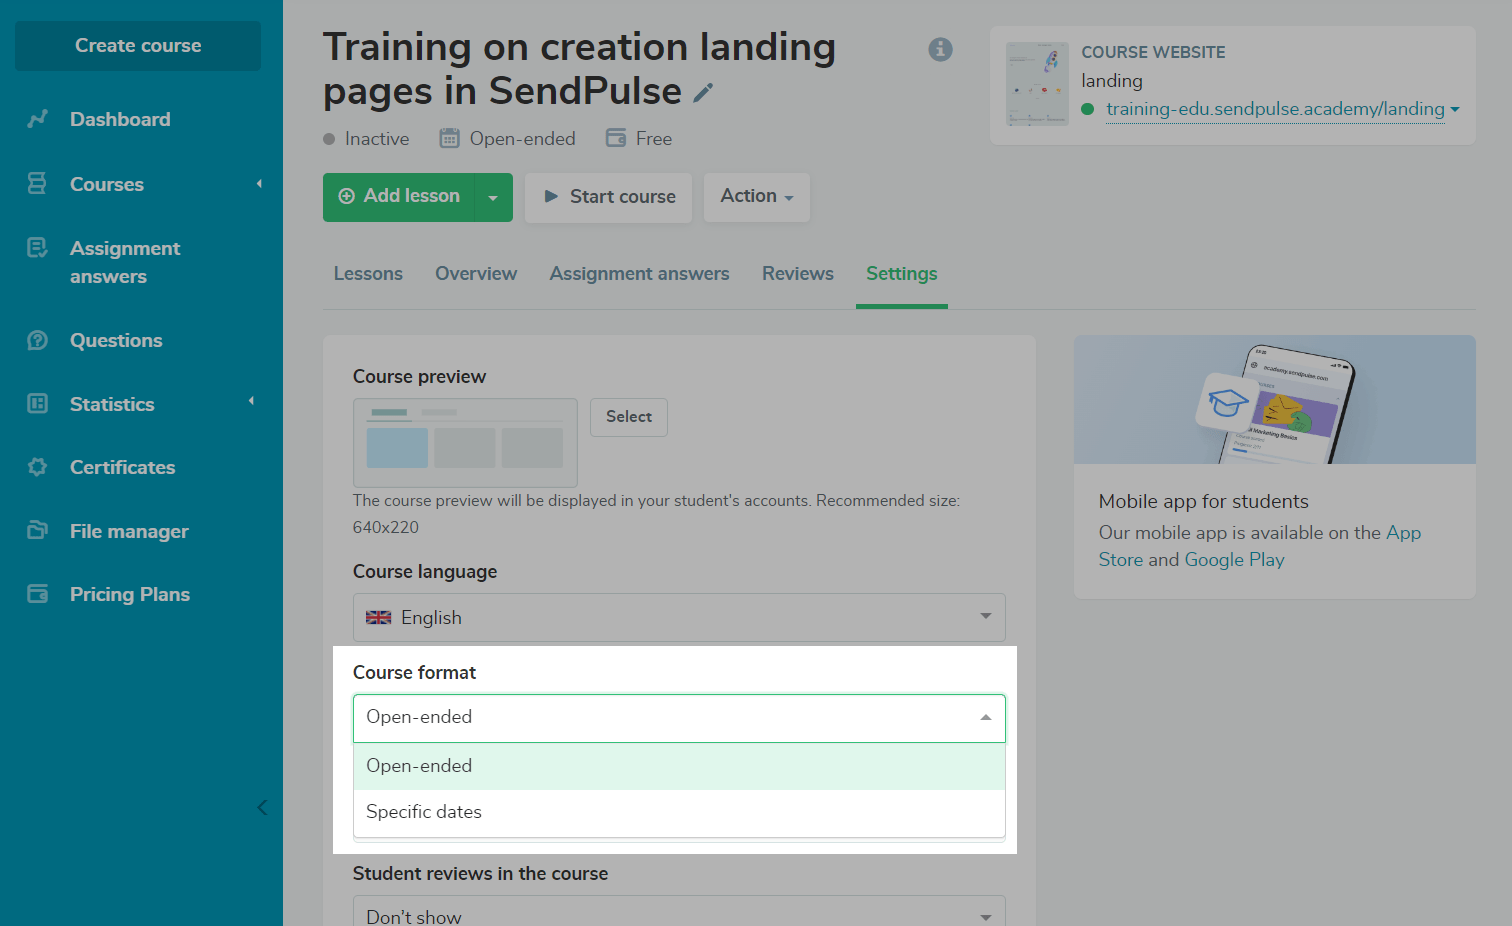Open the training-edu.sendpulse.academy/landing link
The width and height of the screenshot is (1512, 926).
tap(1275, 109)
